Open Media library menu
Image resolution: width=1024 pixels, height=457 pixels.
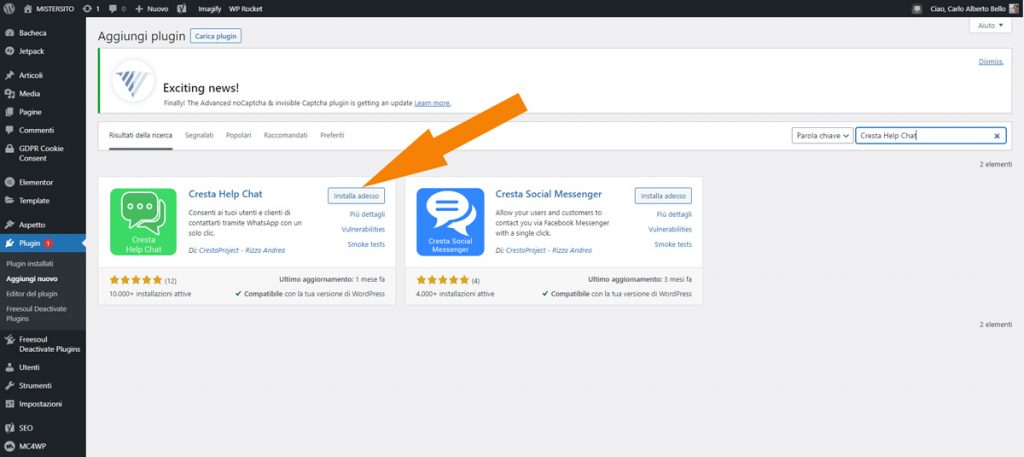coord(29,93)
